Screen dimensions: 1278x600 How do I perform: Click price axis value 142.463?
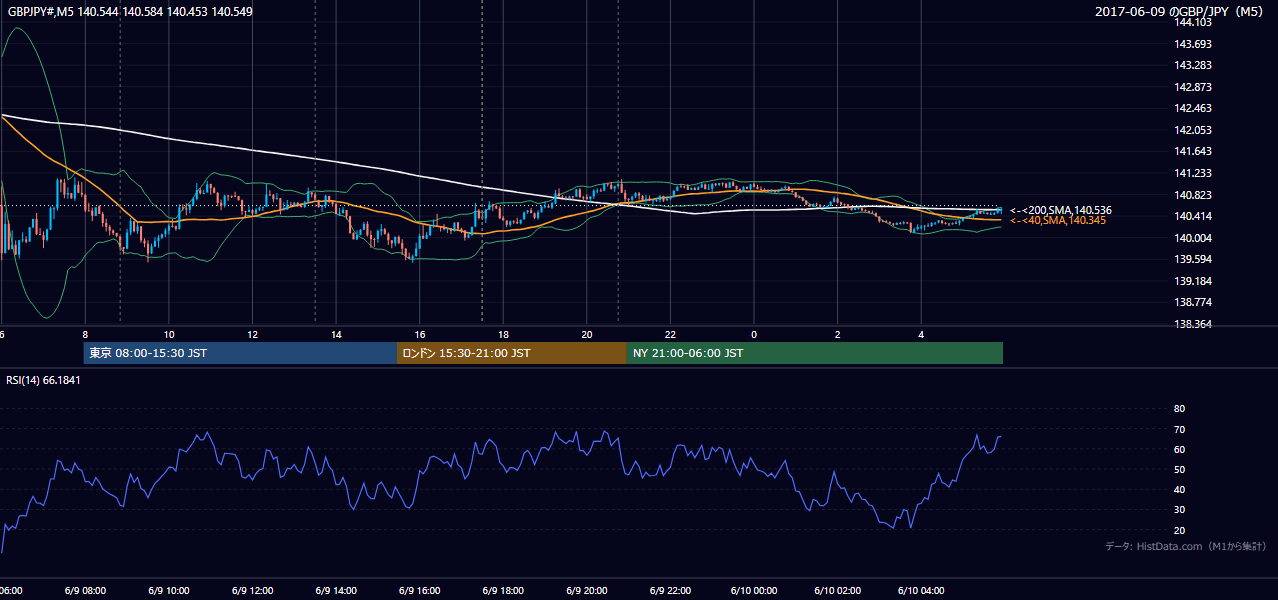pos(1194,109)
